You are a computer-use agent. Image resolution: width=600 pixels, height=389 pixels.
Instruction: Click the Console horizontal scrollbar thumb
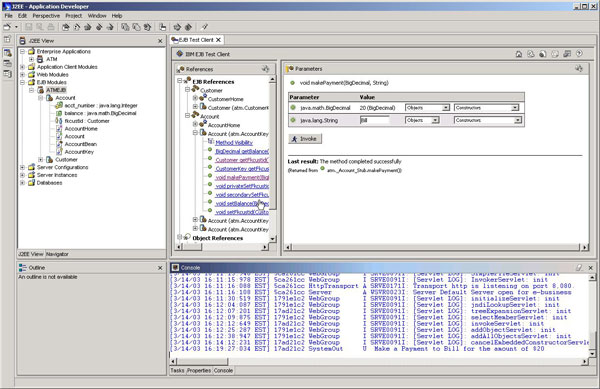point(202,361)
